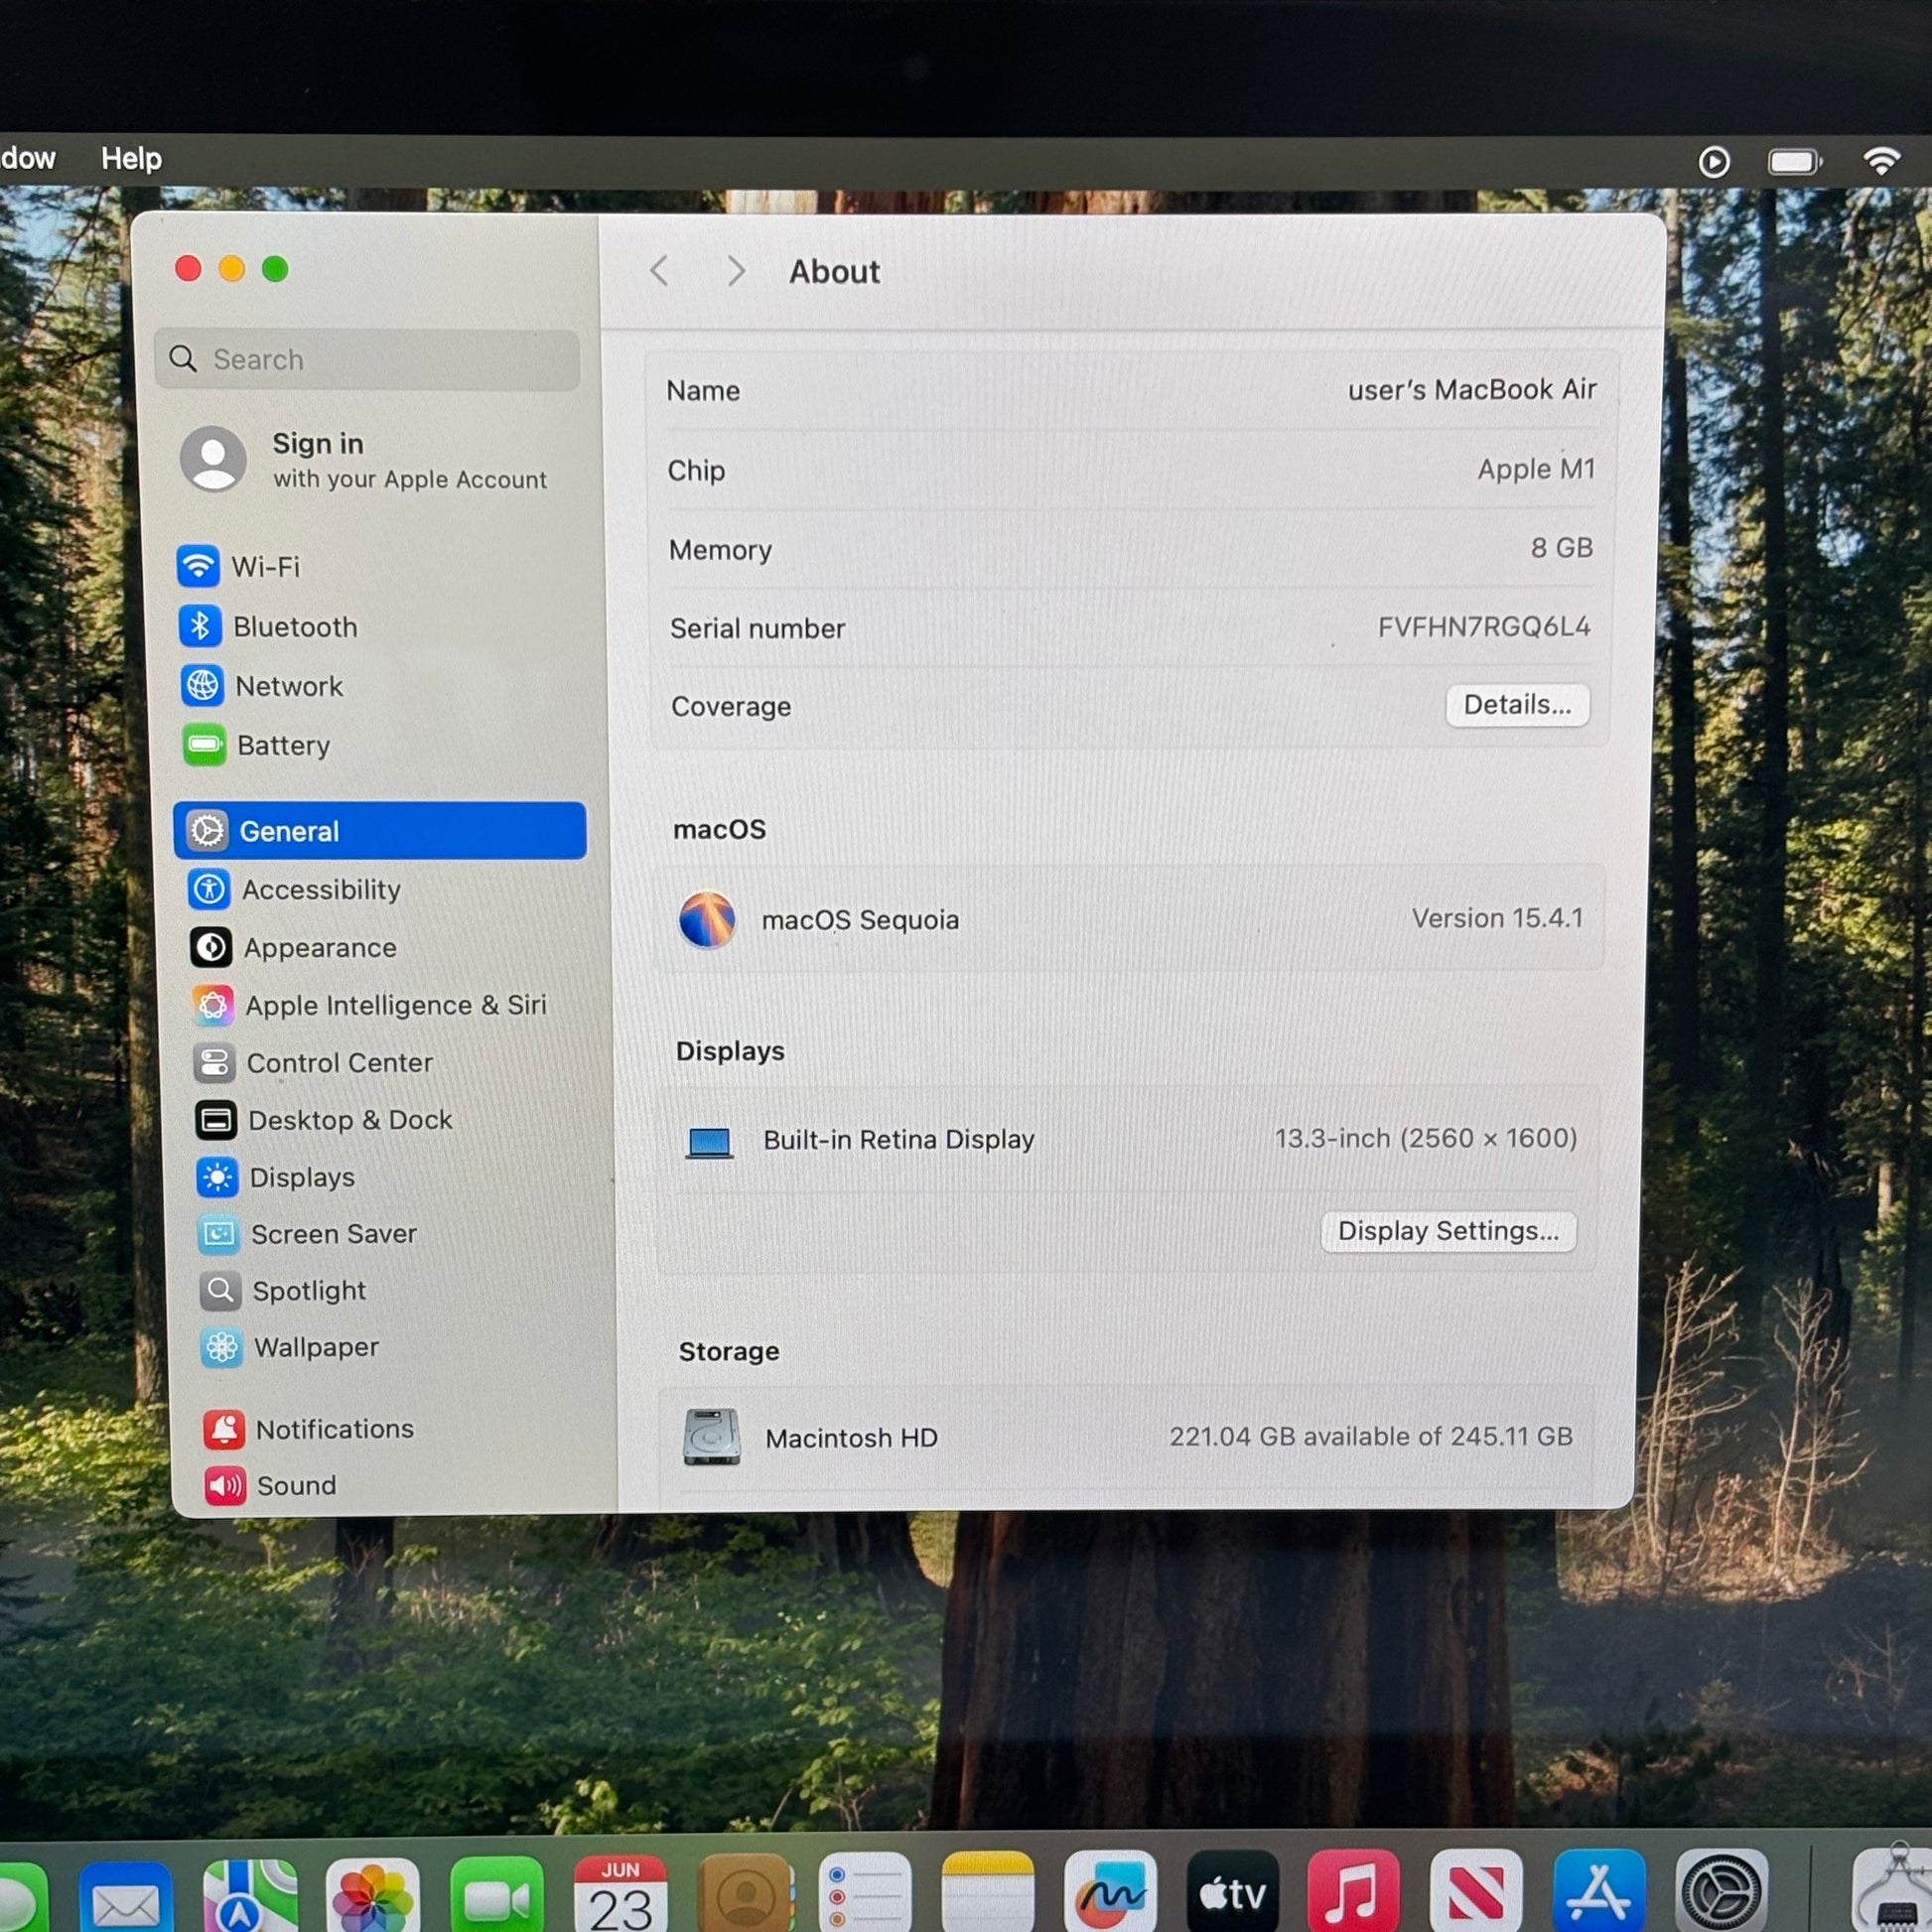Screen dimensions: 1932x1932
Task: Open Calendar showing JUN 23 in Dock
Action: [x=620, y=1893]
